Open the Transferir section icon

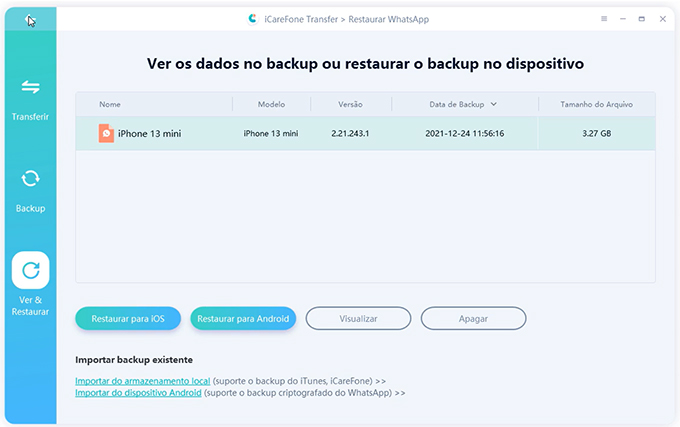tap(30, 87)
